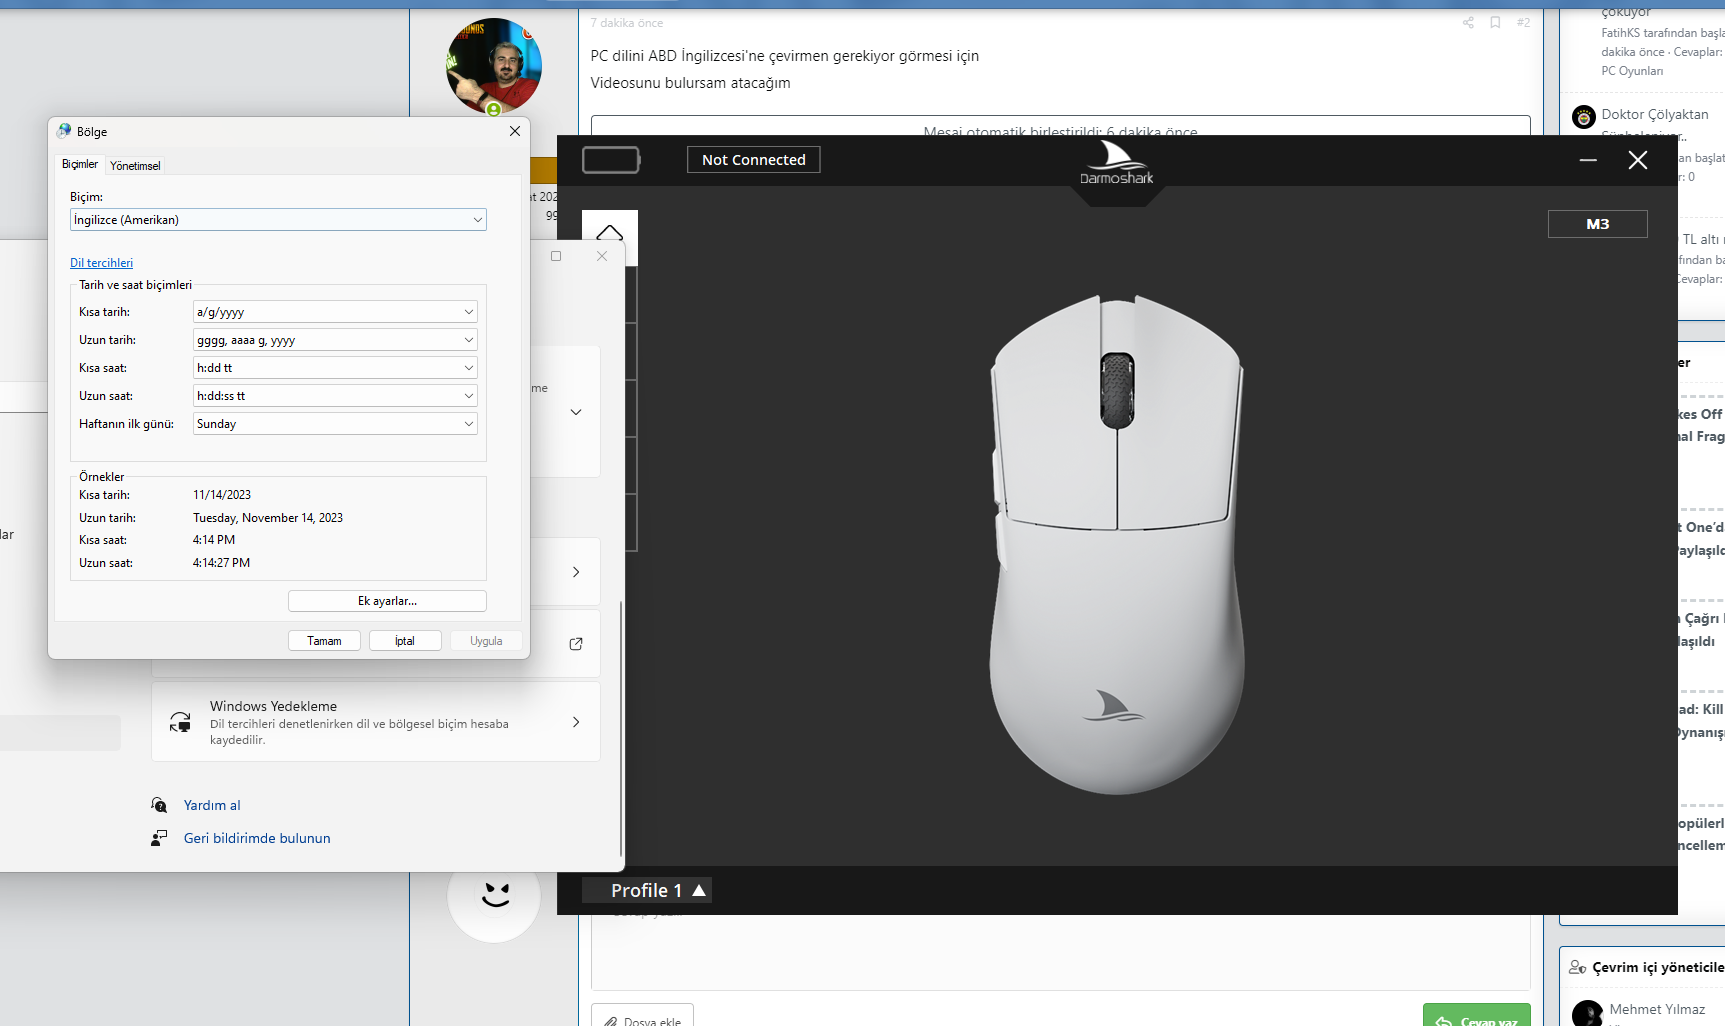Click the Çevrim içi yöneticiler icon
The height and width of the screenshot is (1026, 1725).
(x=1578, y=967)
